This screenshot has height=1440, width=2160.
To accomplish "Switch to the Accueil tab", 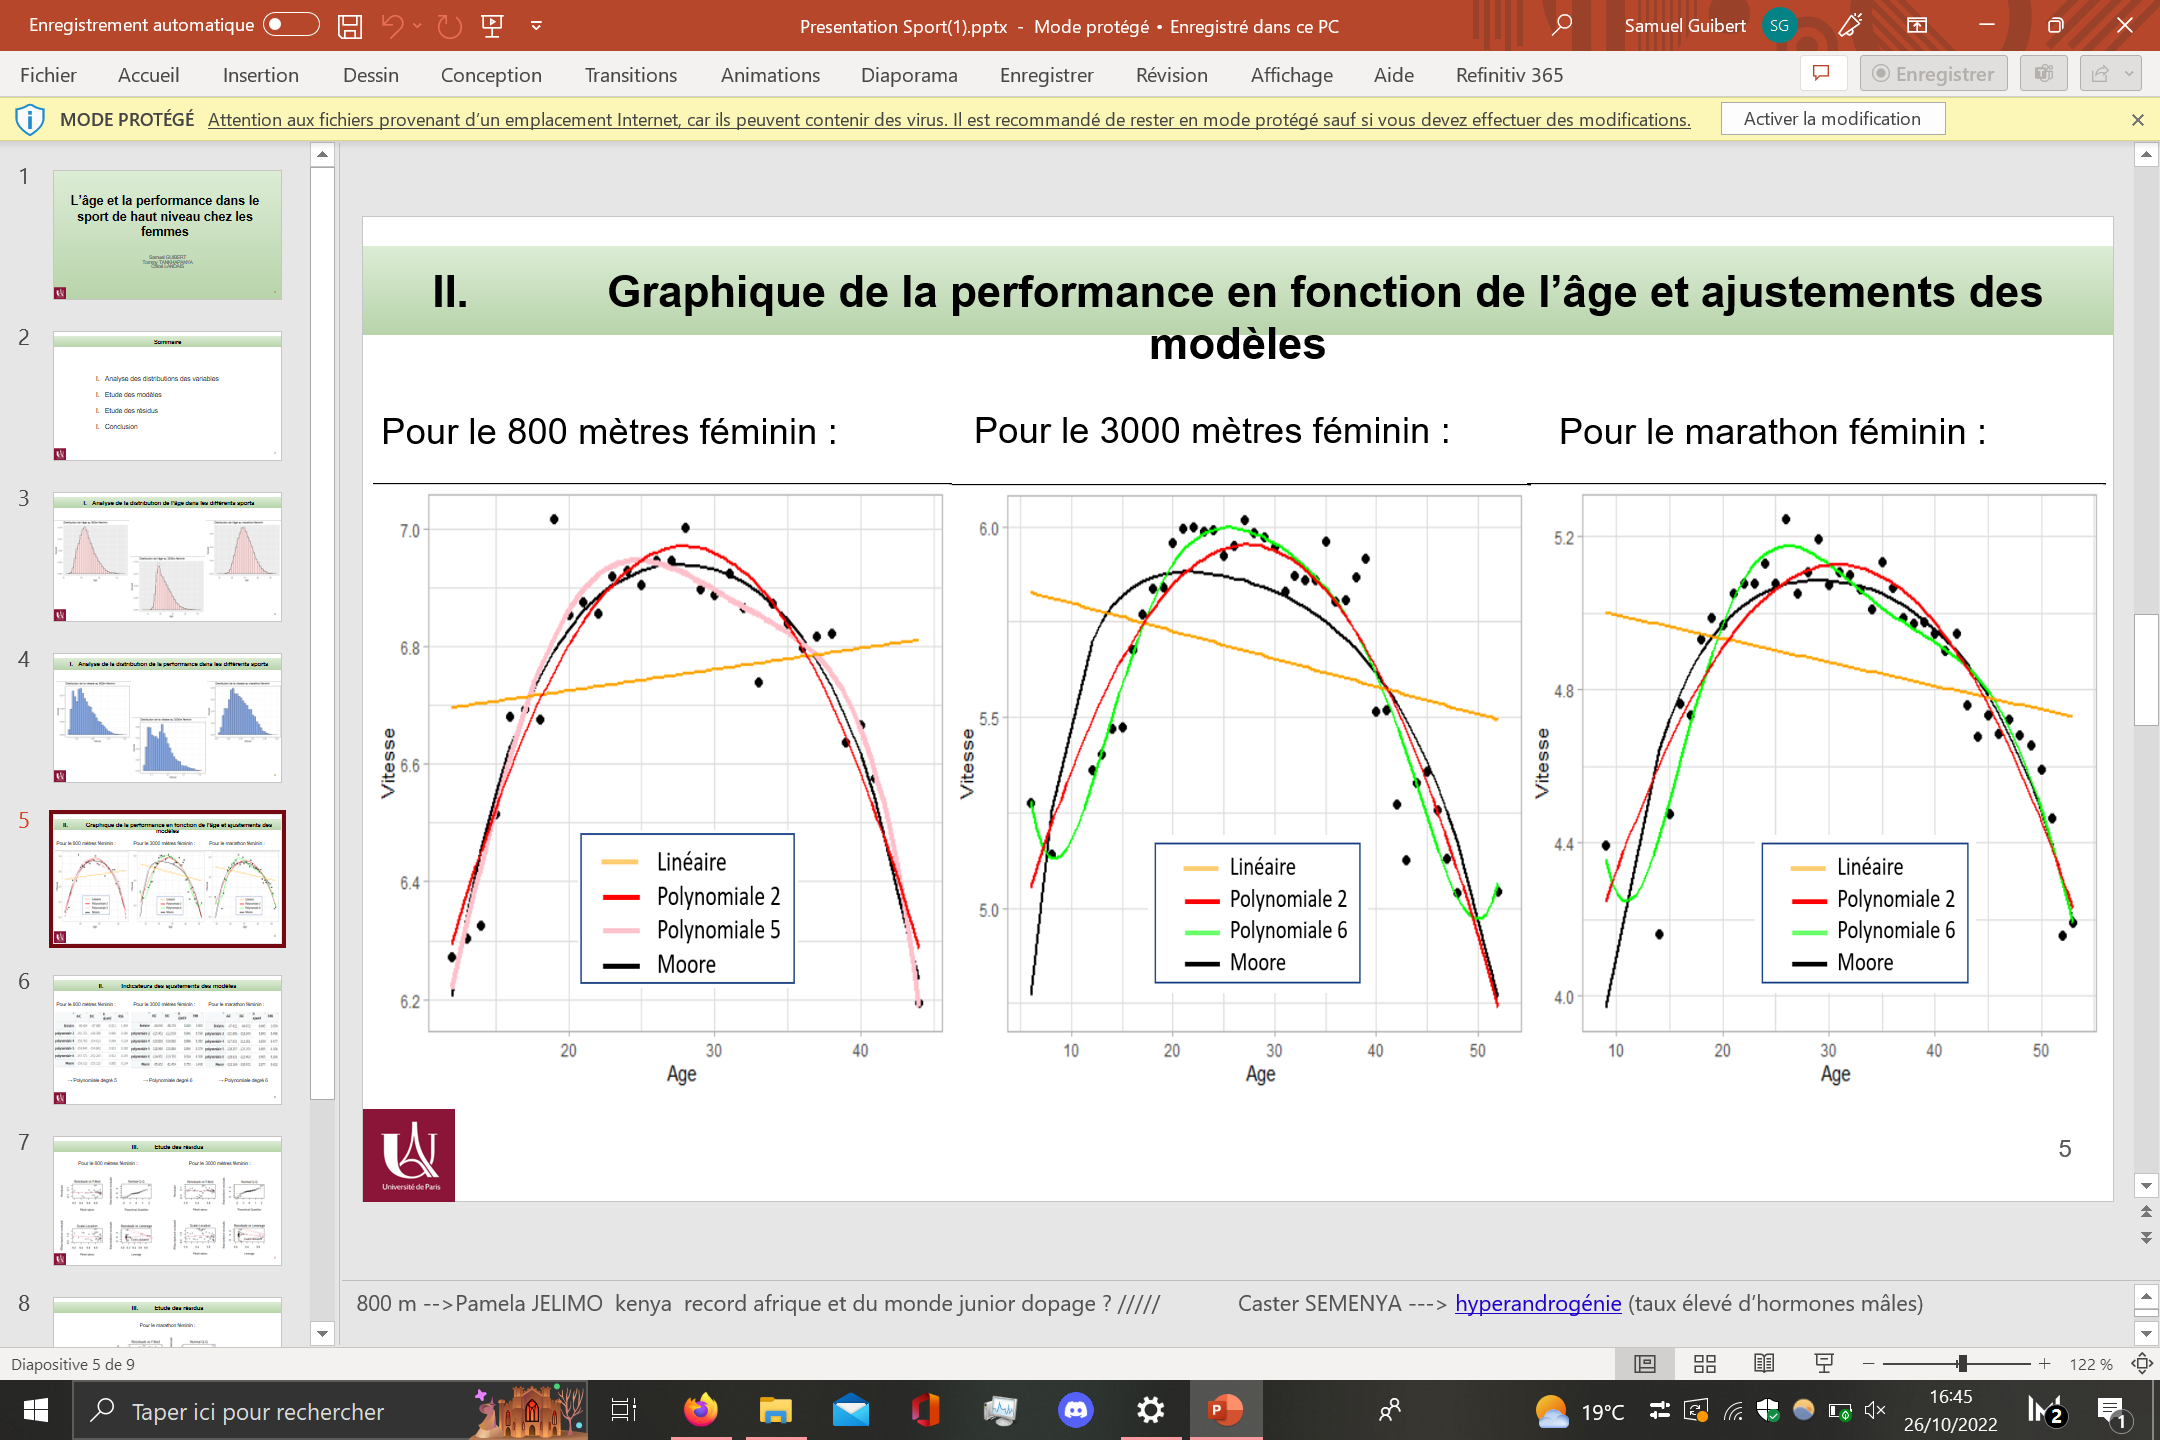I will point(148,75).
